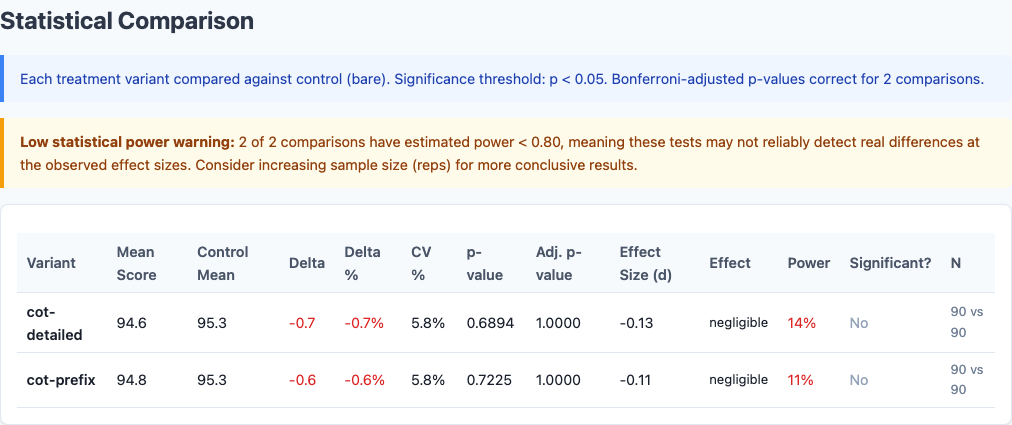Select the effect size -0.11
The width and height of the screenshot is (1012, 425).
click(636, 380)
